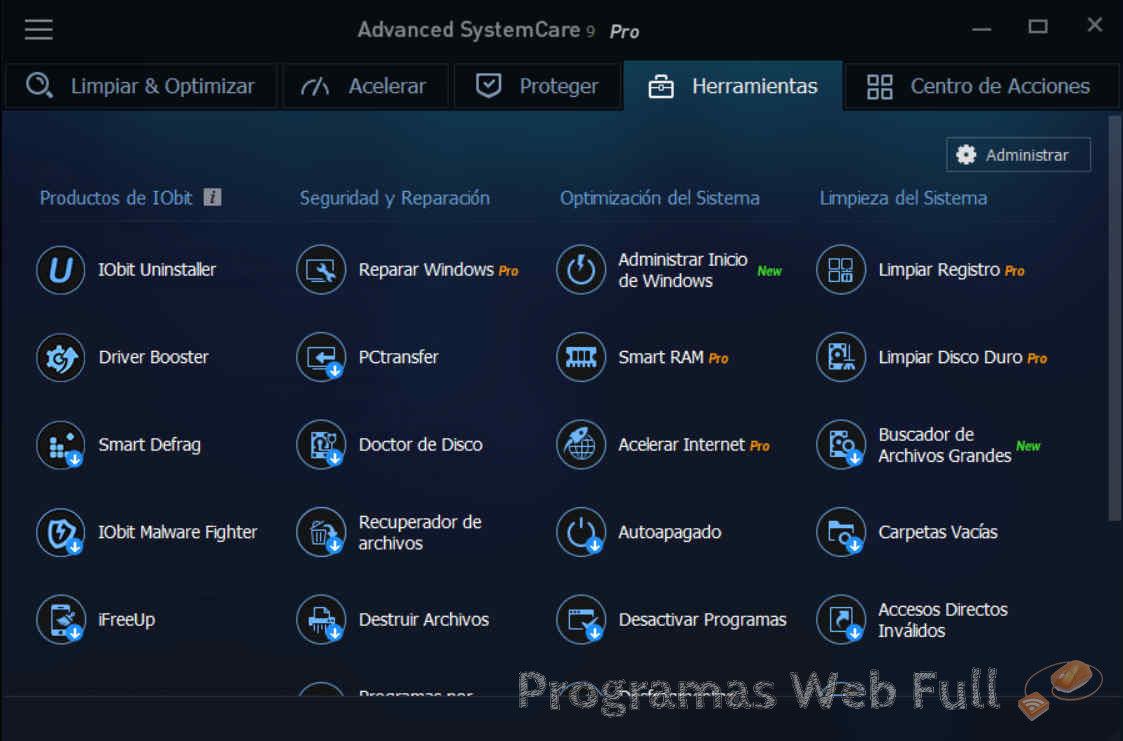Click Carpetas Vacías folder icon
The image size is (1123, 741).
841,532
